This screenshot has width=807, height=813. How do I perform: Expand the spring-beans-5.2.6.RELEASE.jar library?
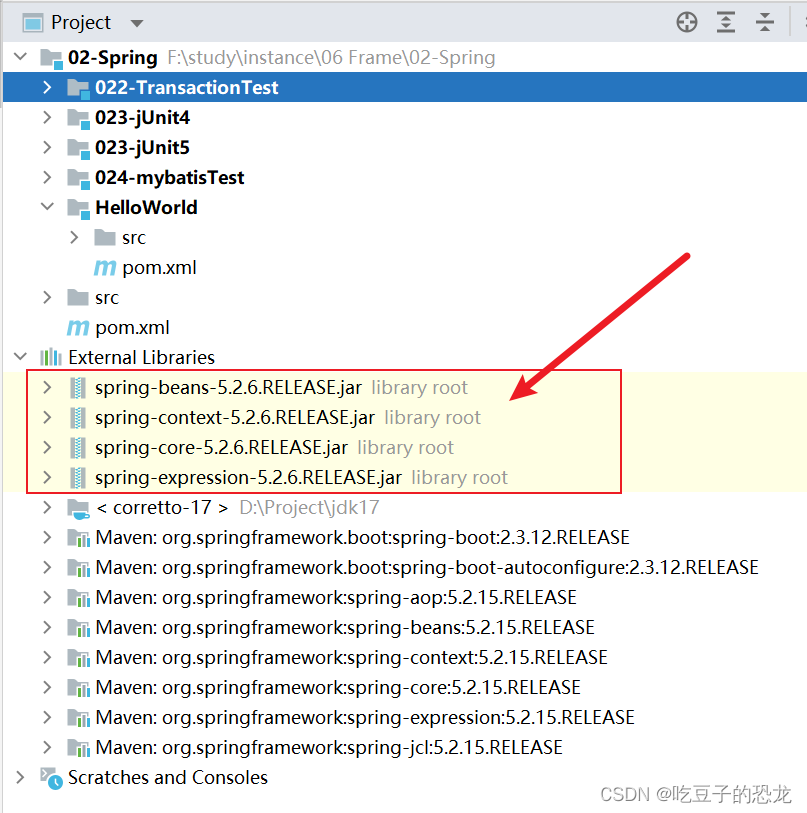pyautogui.click(x=47, y=387)
